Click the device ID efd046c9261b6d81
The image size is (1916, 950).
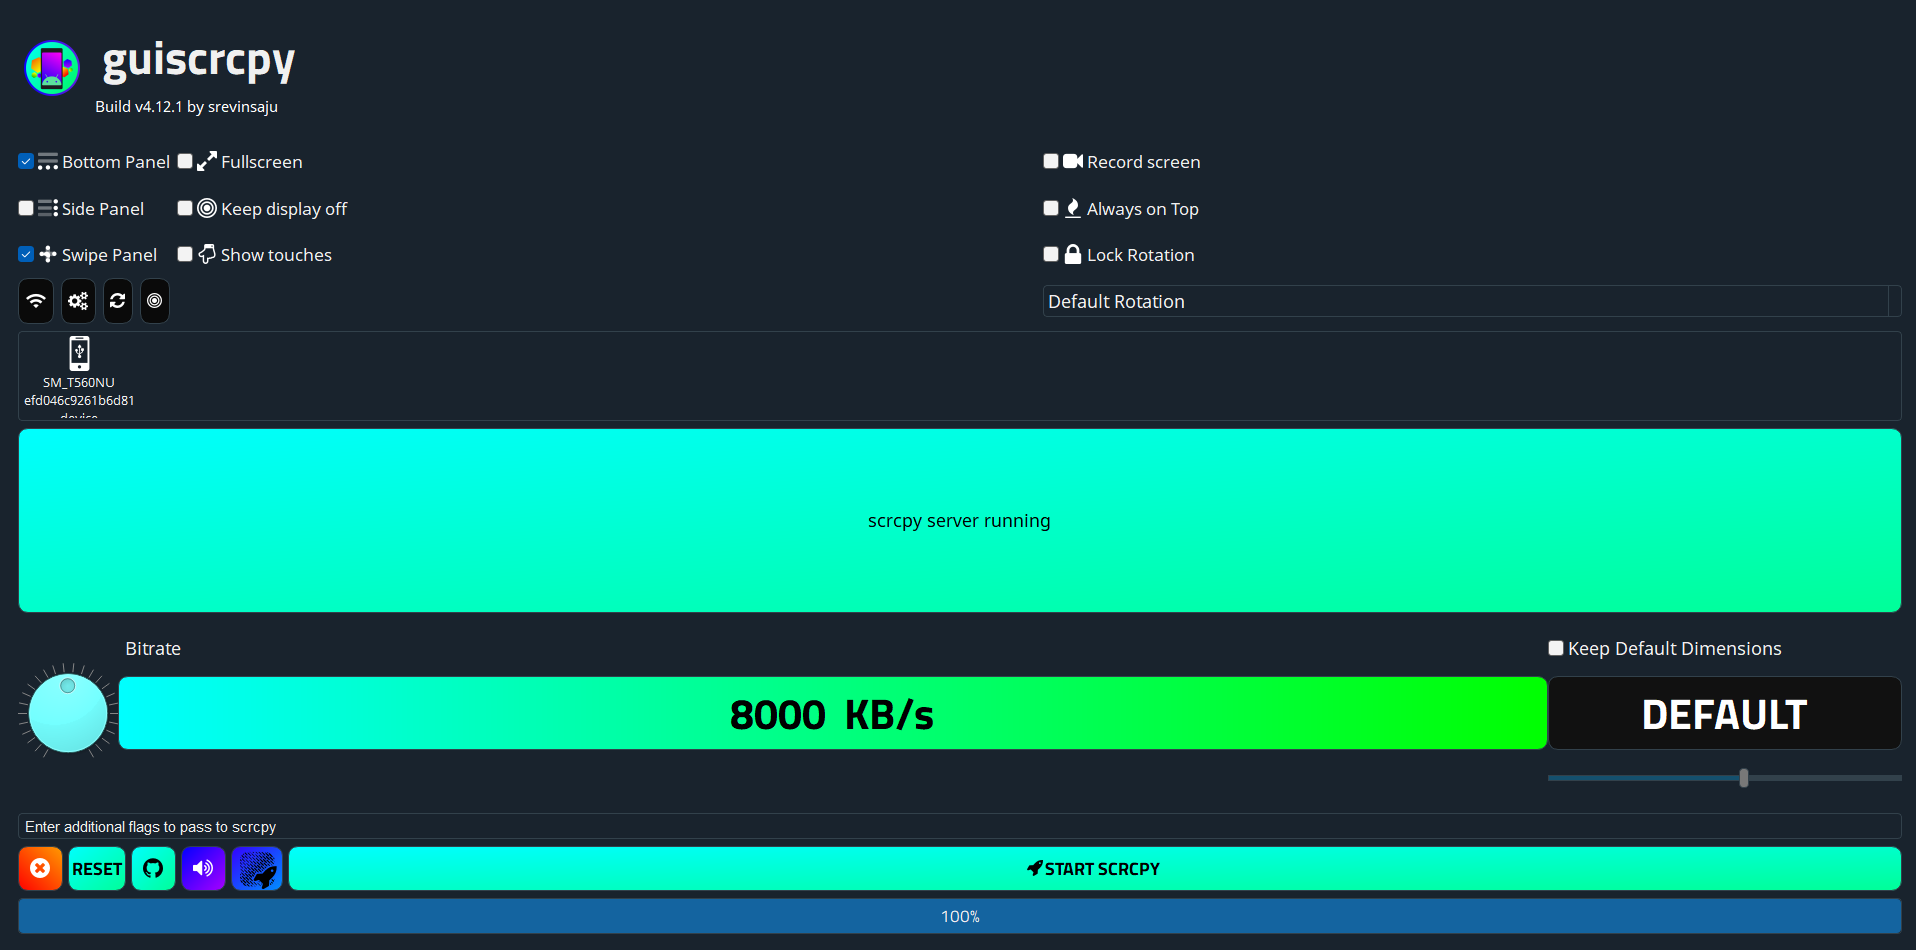pos(79,400)
